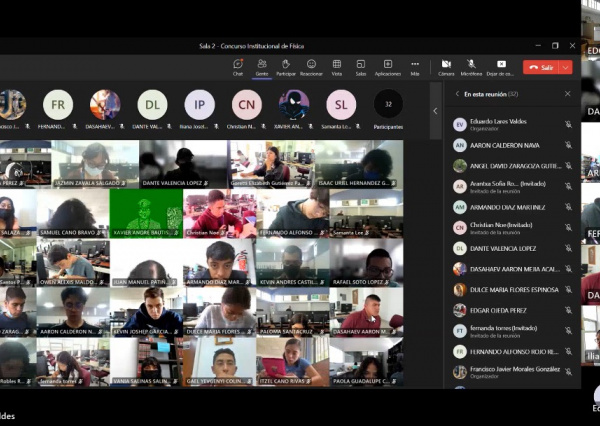This screenshot has width=600, height=426.
Task: Toggle the Micrófono mute state
Action: pos(471,65)
